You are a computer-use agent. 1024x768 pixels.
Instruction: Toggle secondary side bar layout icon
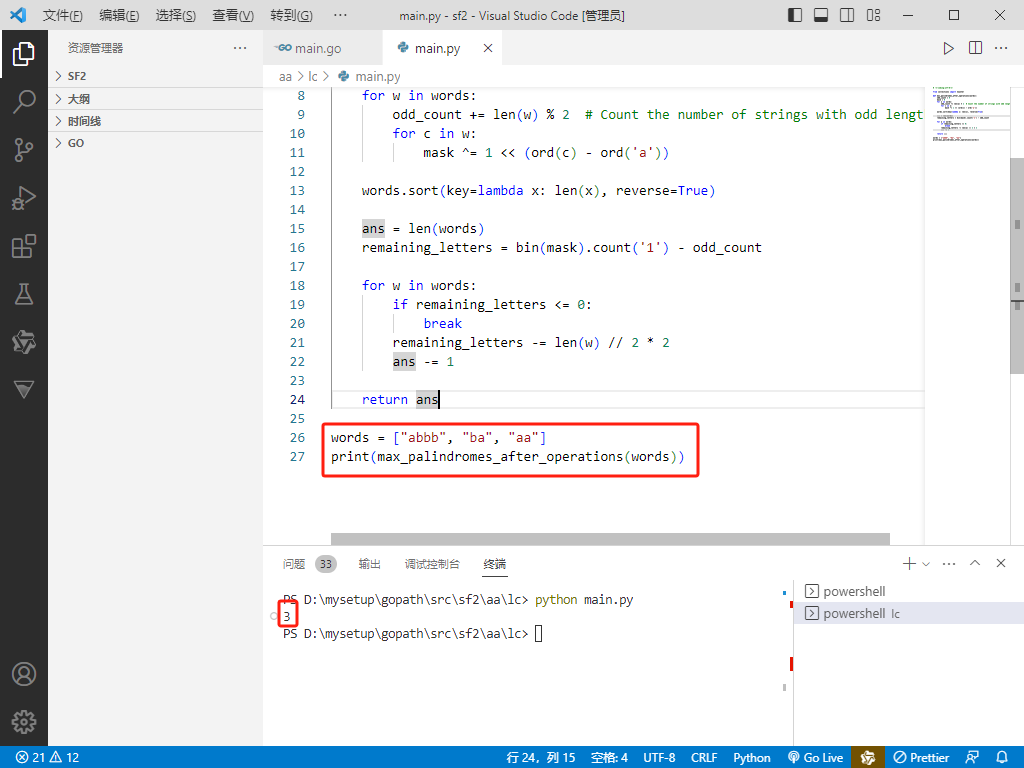click(847, 15)
